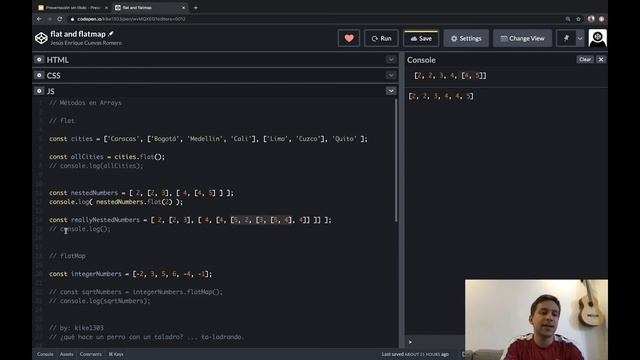Click the 'const reallyNestedNumbers' code line
640x360 pixels.
pos(190,220)
